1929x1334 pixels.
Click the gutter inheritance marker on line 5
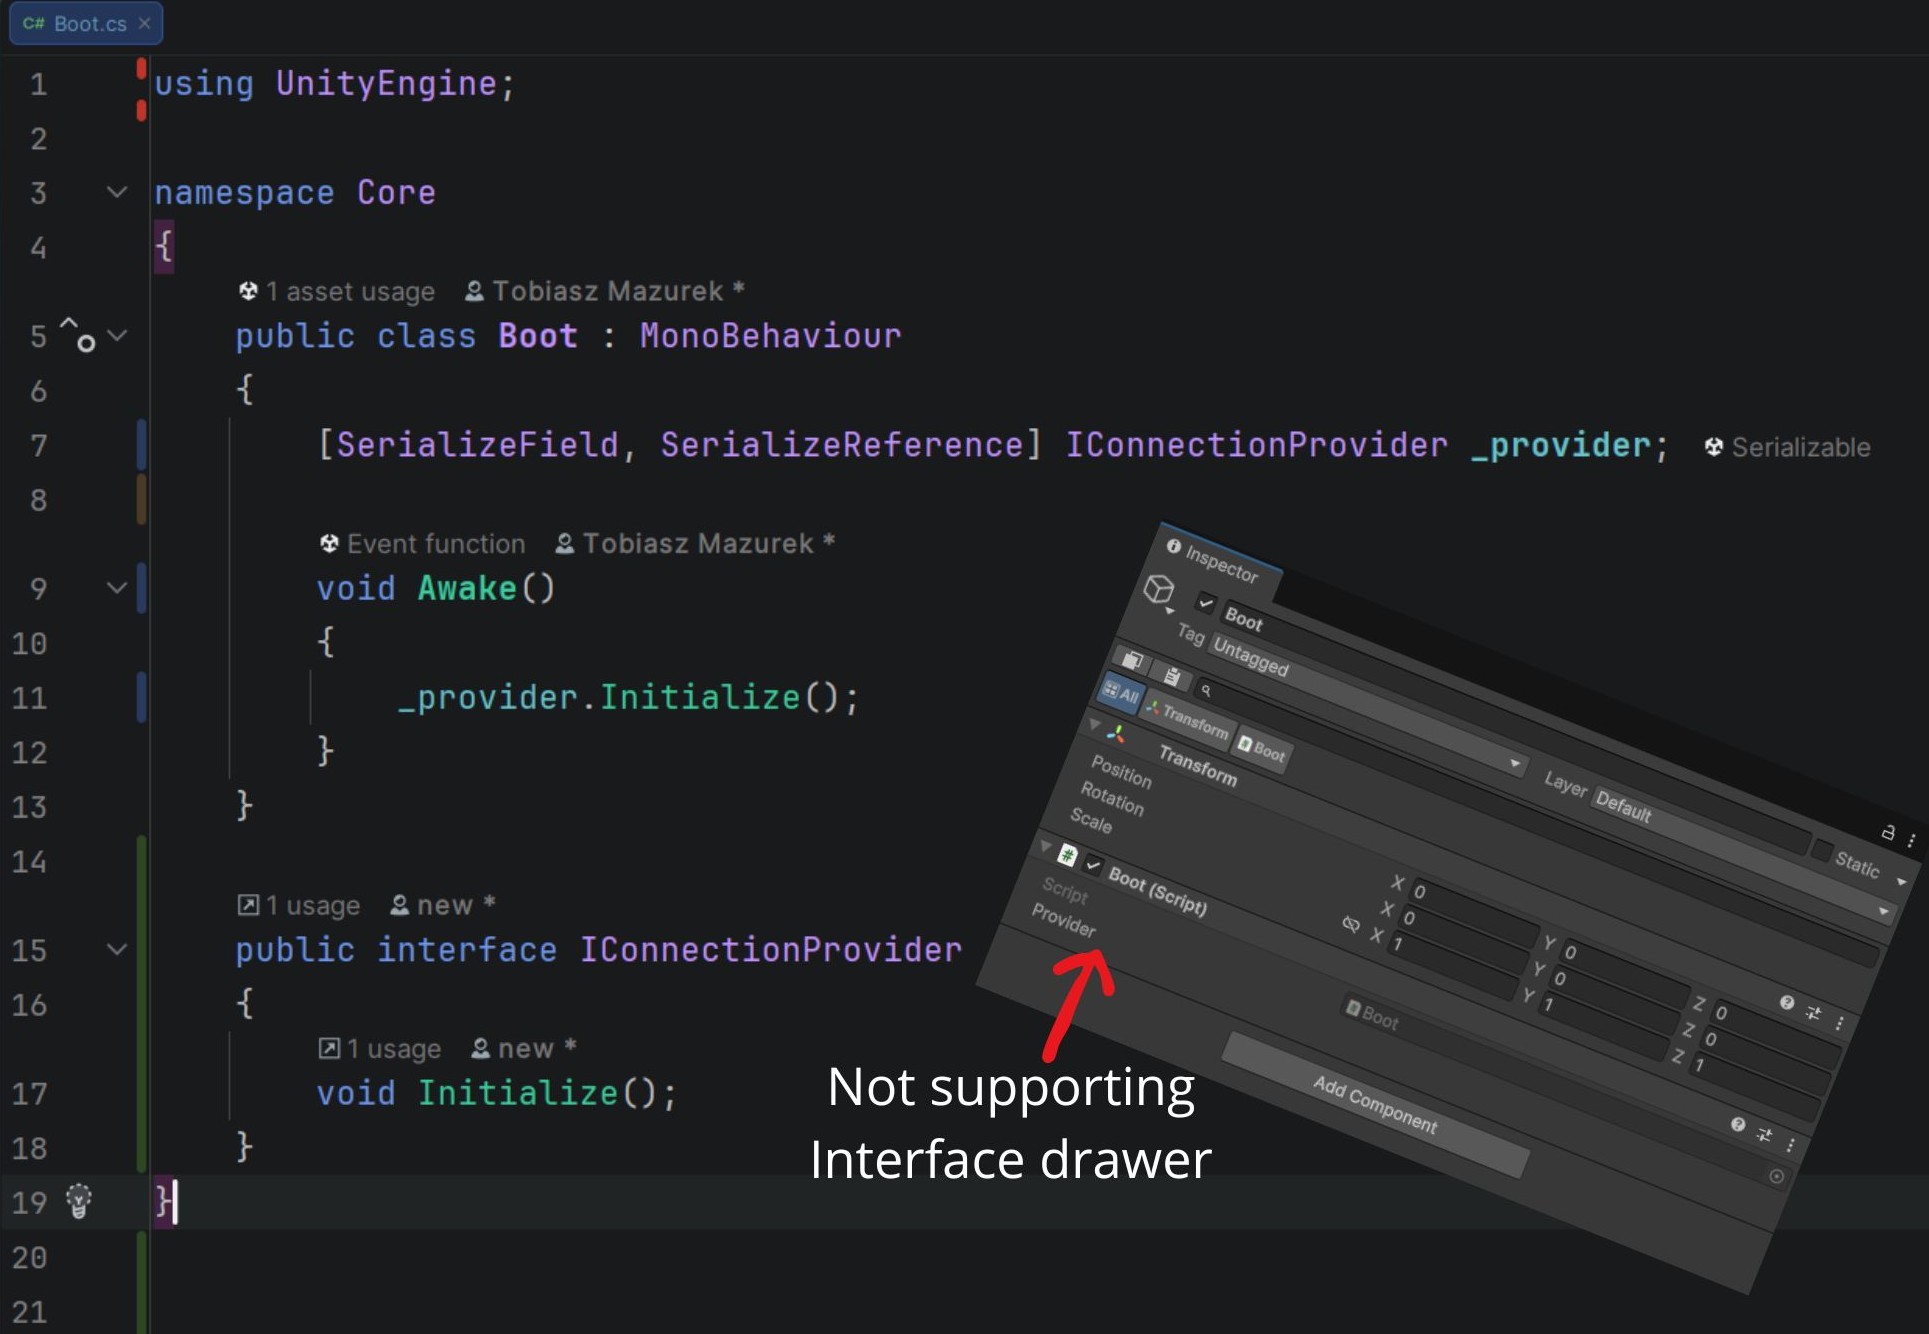coord(79,334)
